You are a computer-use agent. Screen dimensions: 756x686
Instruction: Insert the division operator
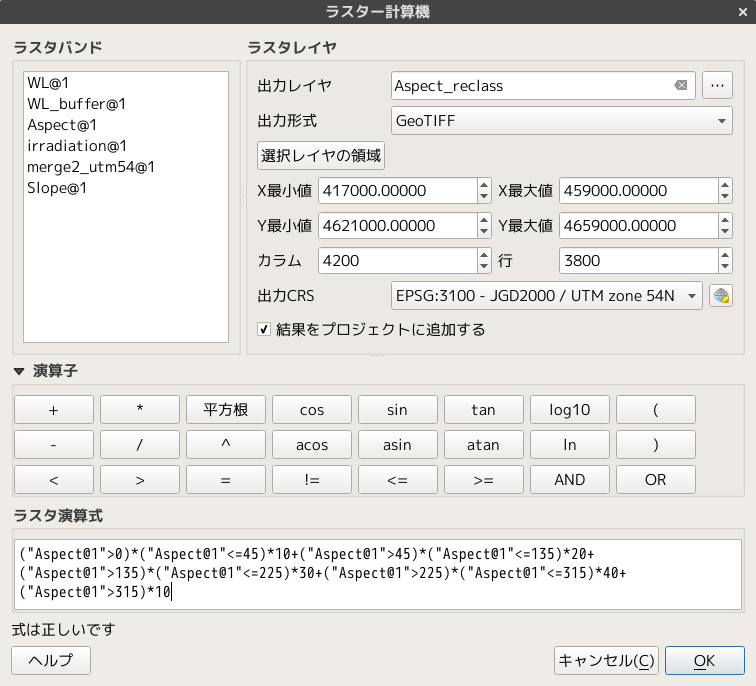140,444
